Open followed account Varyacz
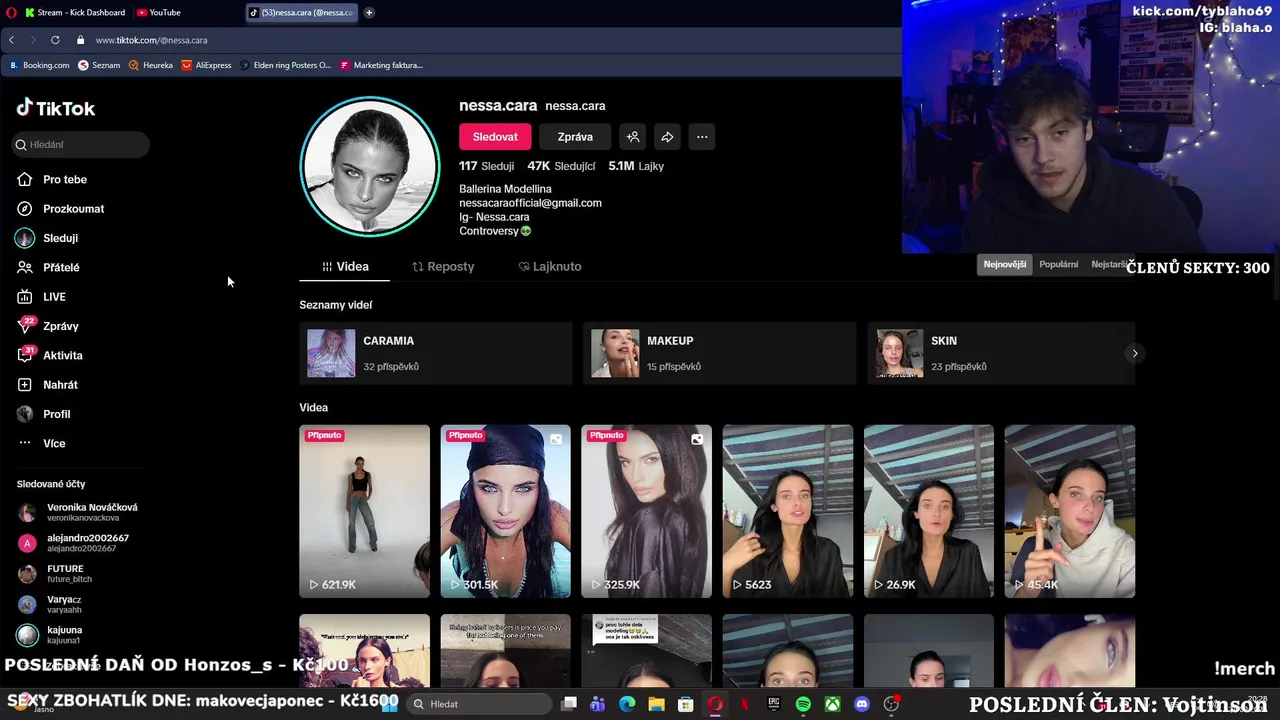 point(50,604)
